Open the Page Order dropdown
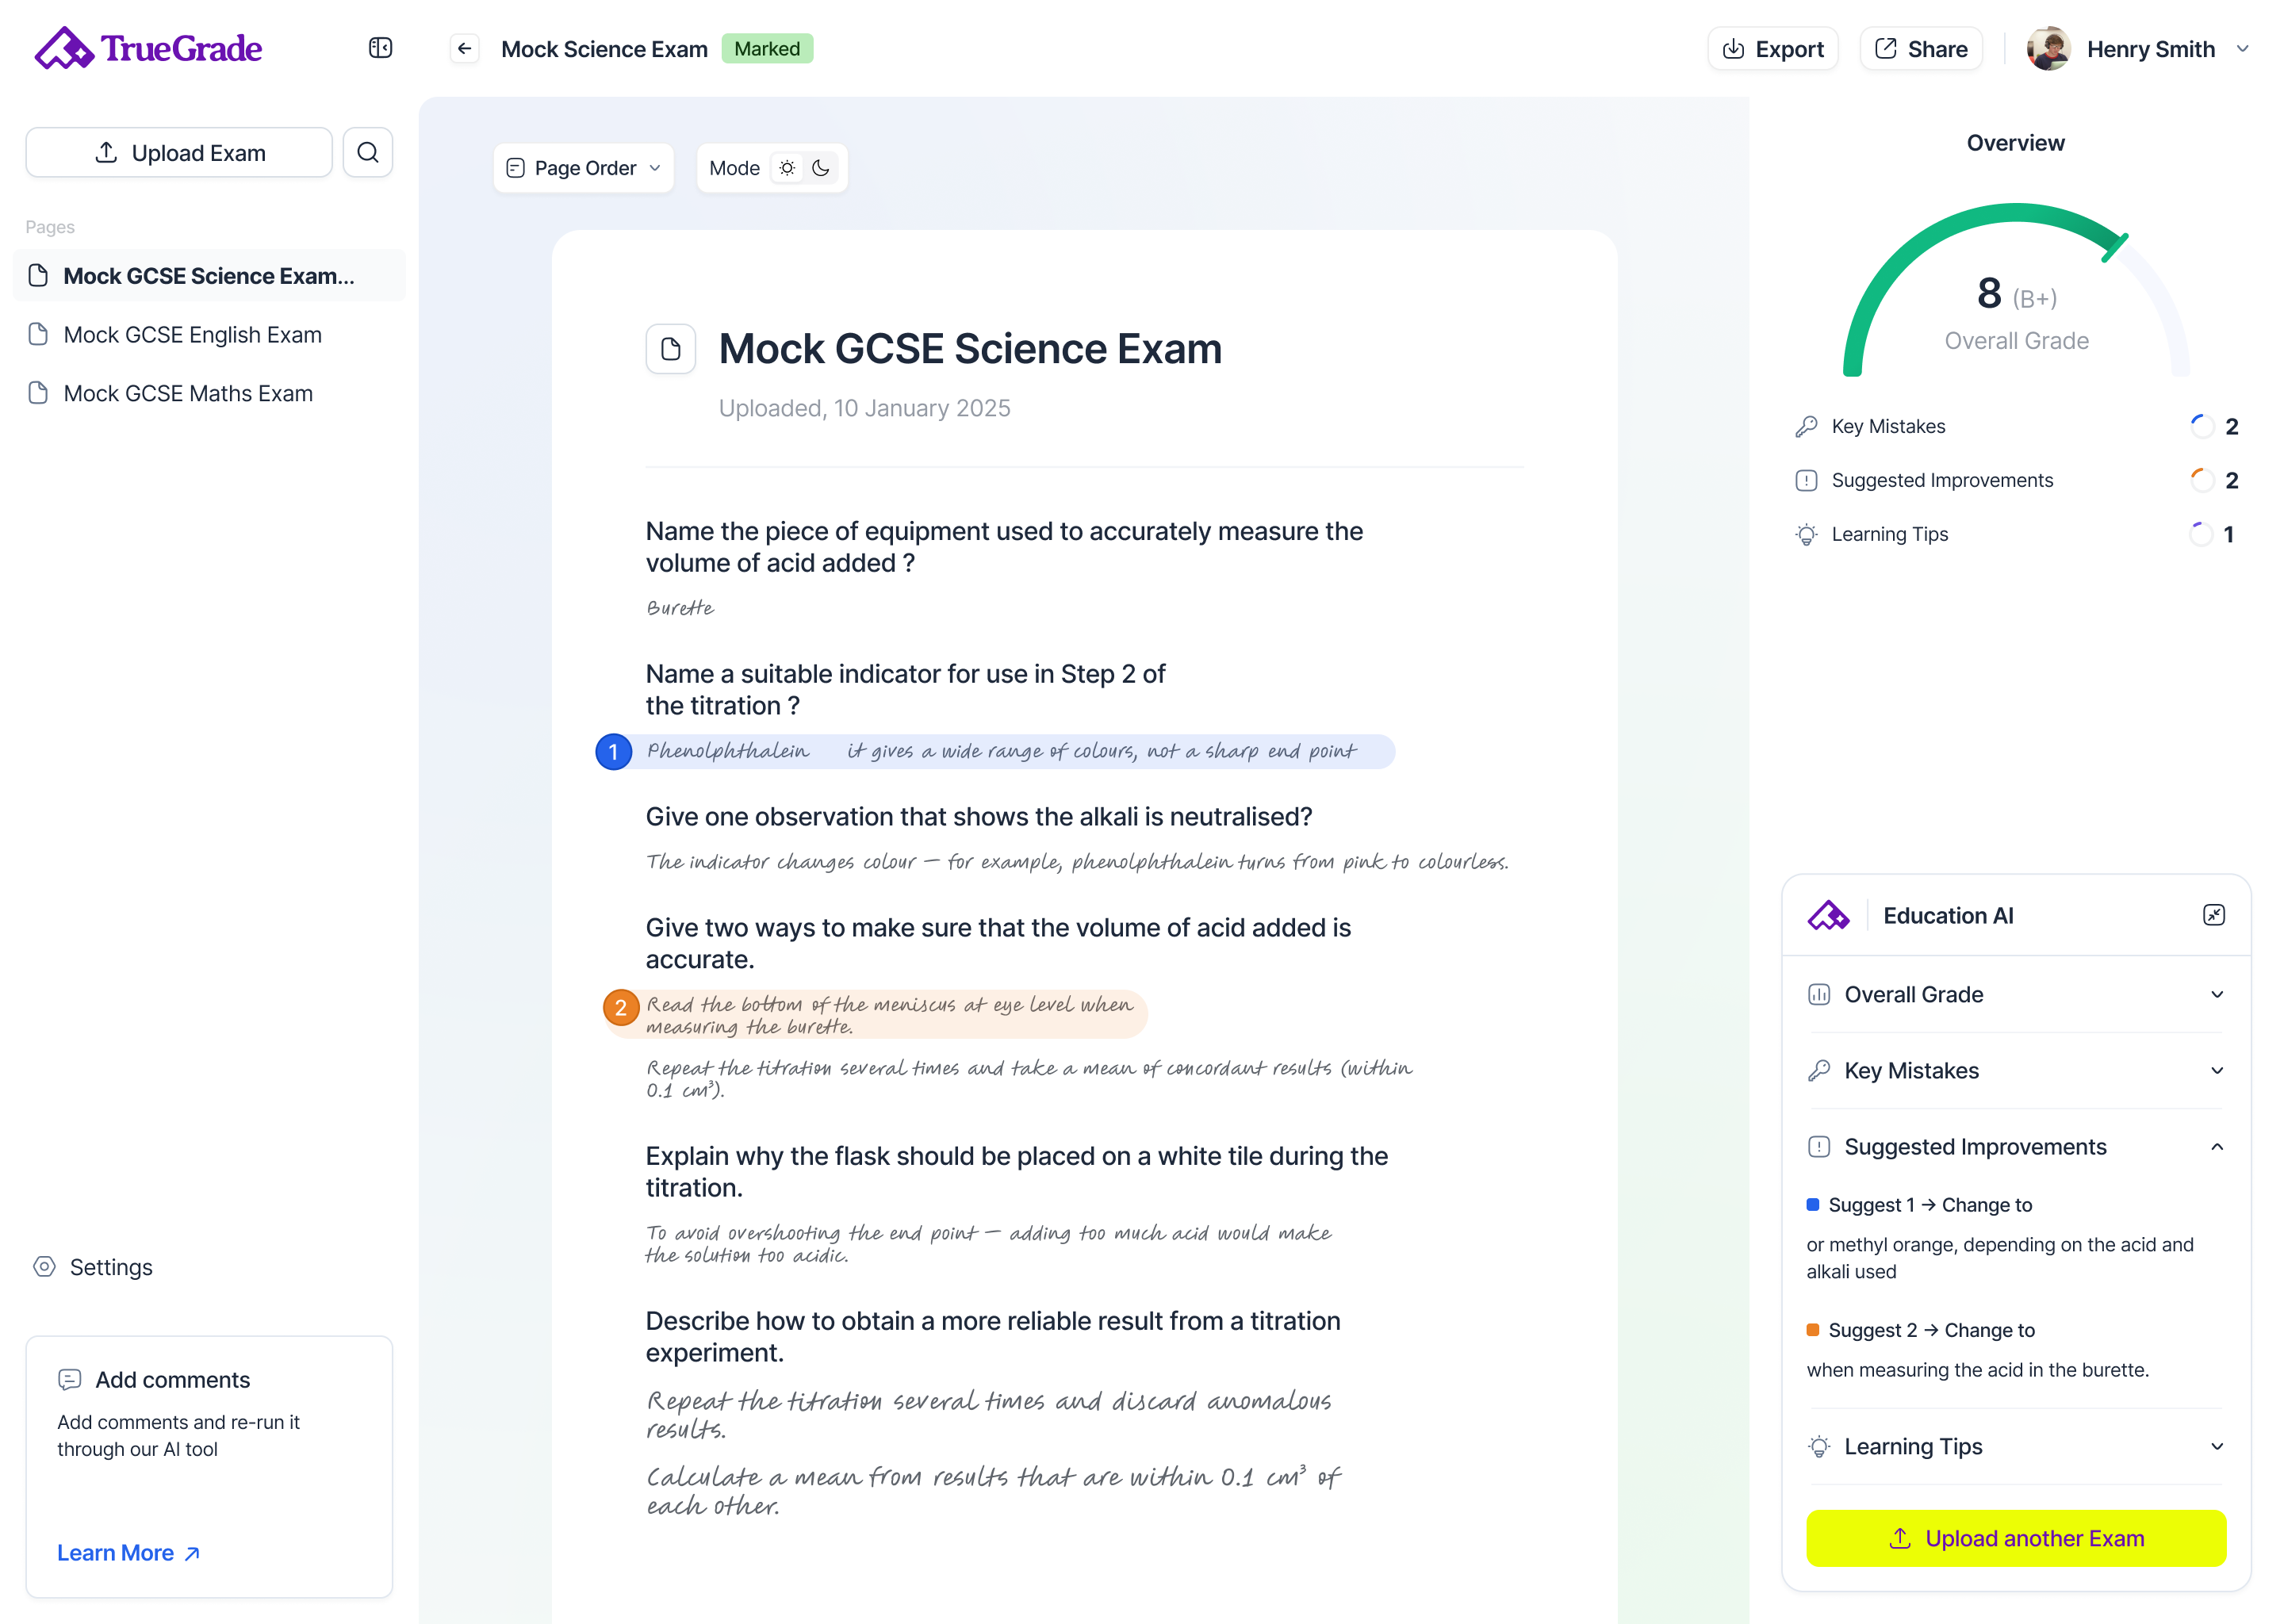The height and width of the screenshot is (1624, 2284). 584,168
